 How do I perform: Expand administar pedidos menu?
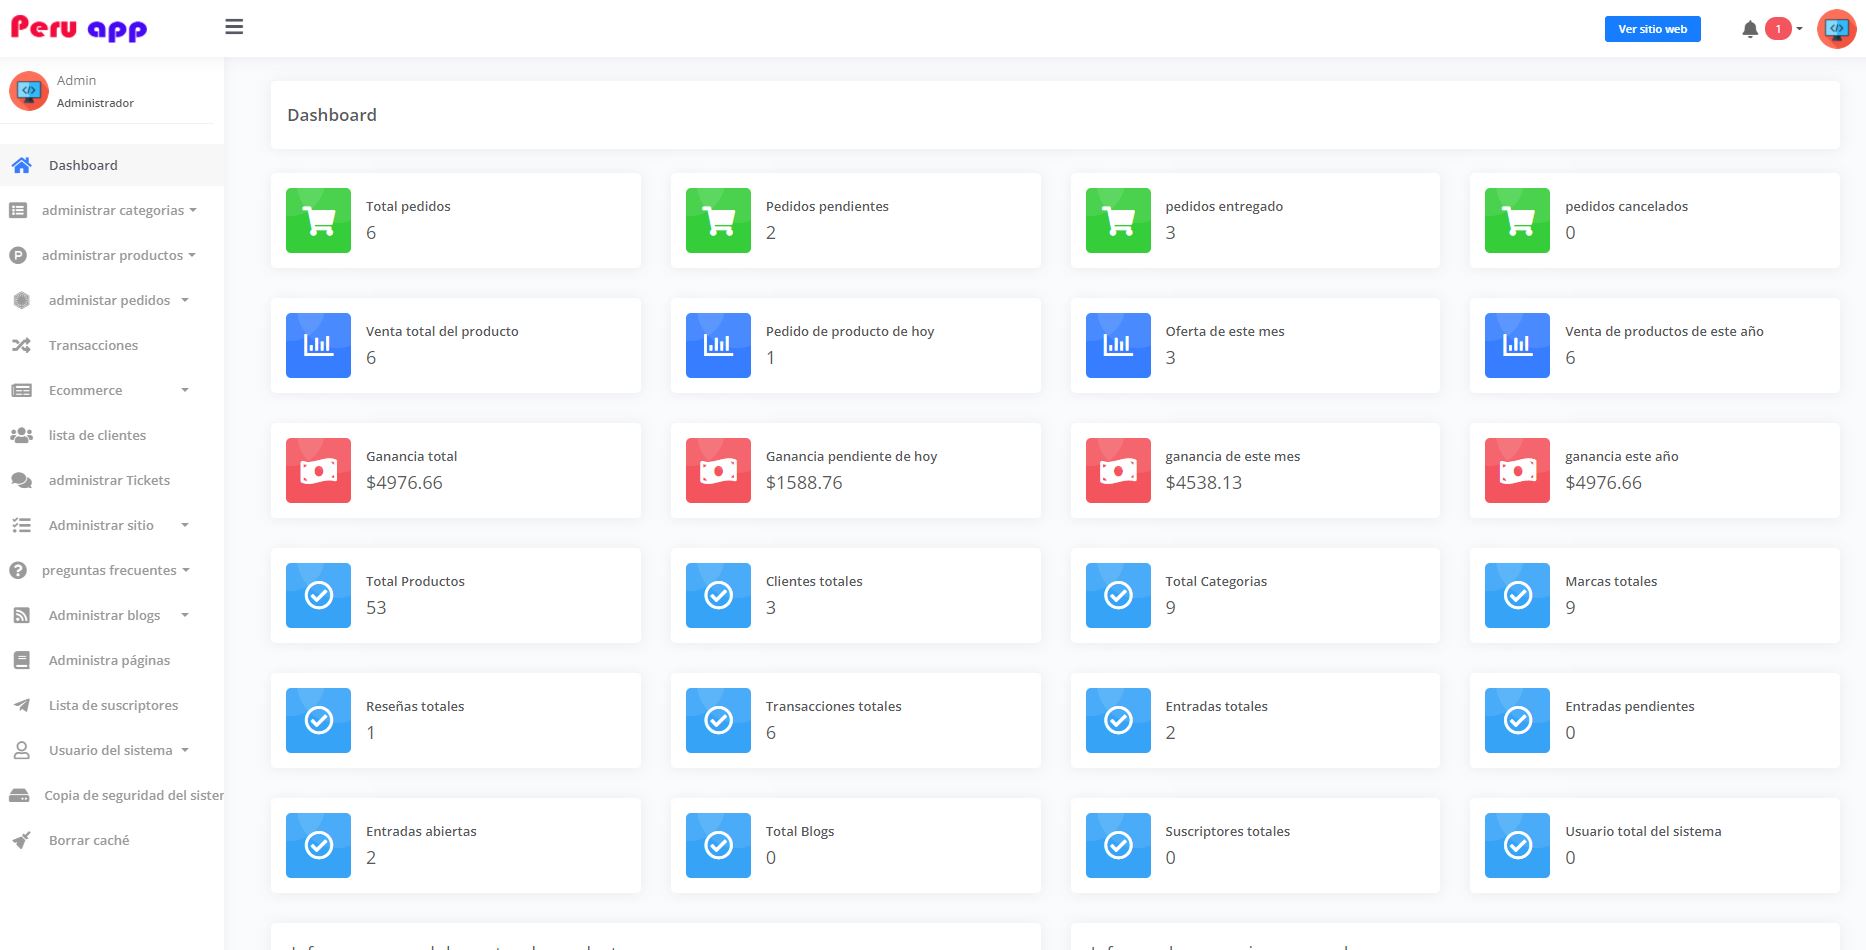[x=112, y=300]
